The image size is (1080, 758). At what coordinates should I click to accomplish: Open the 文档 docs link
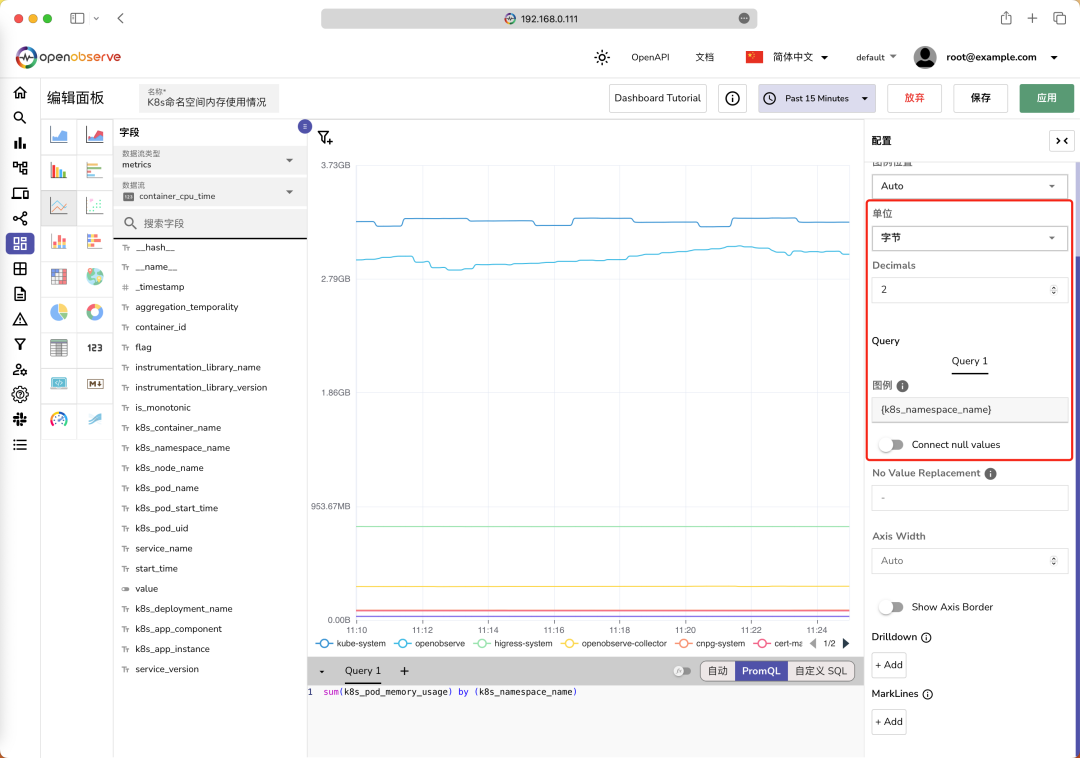705,57
